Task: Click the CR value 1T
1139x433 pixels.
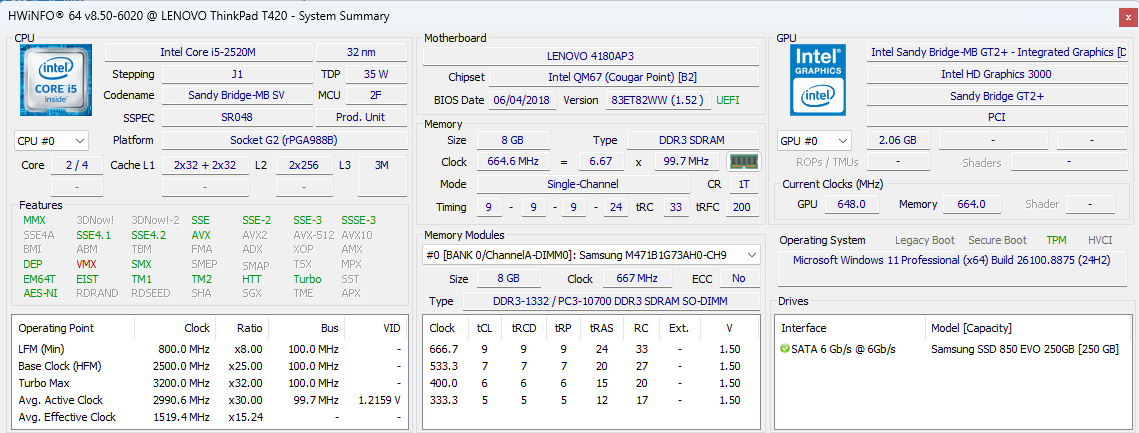Action: (x=744, y=184)
